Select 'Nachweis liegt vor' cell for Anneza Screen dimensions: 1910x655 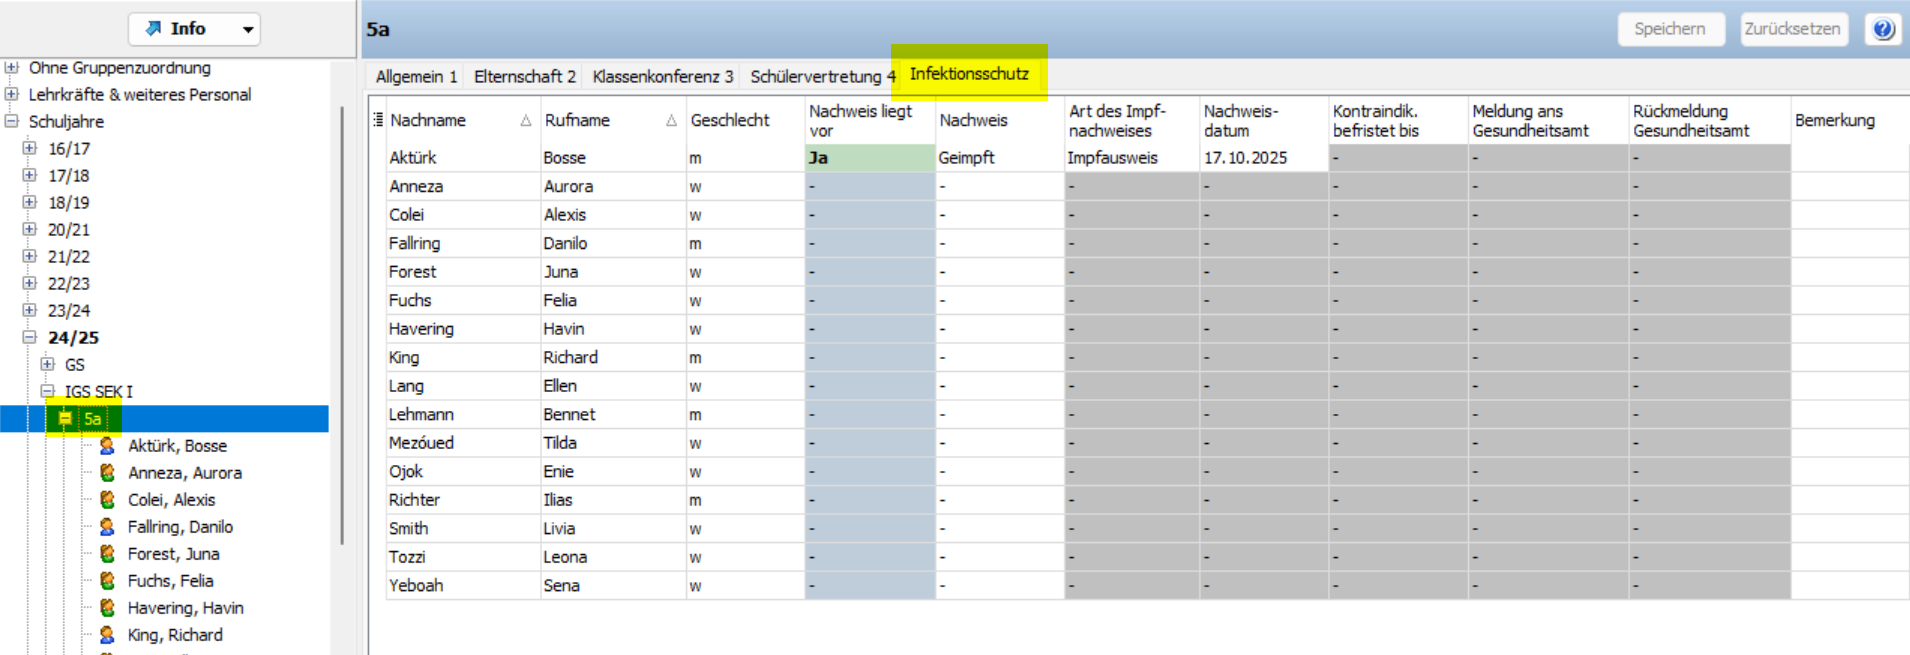(x=869, y=187)
